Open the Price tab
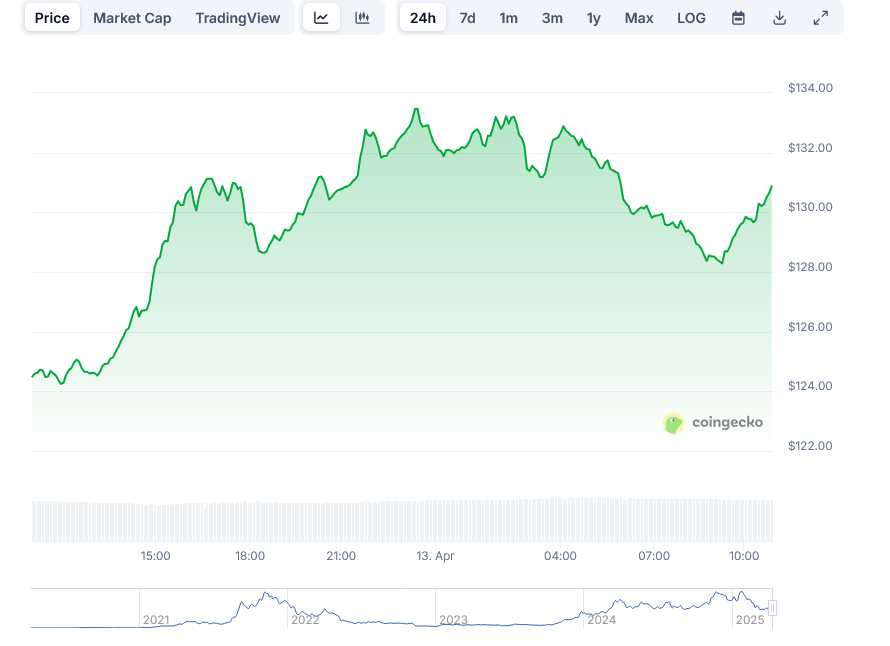 (x=52, y=18)
